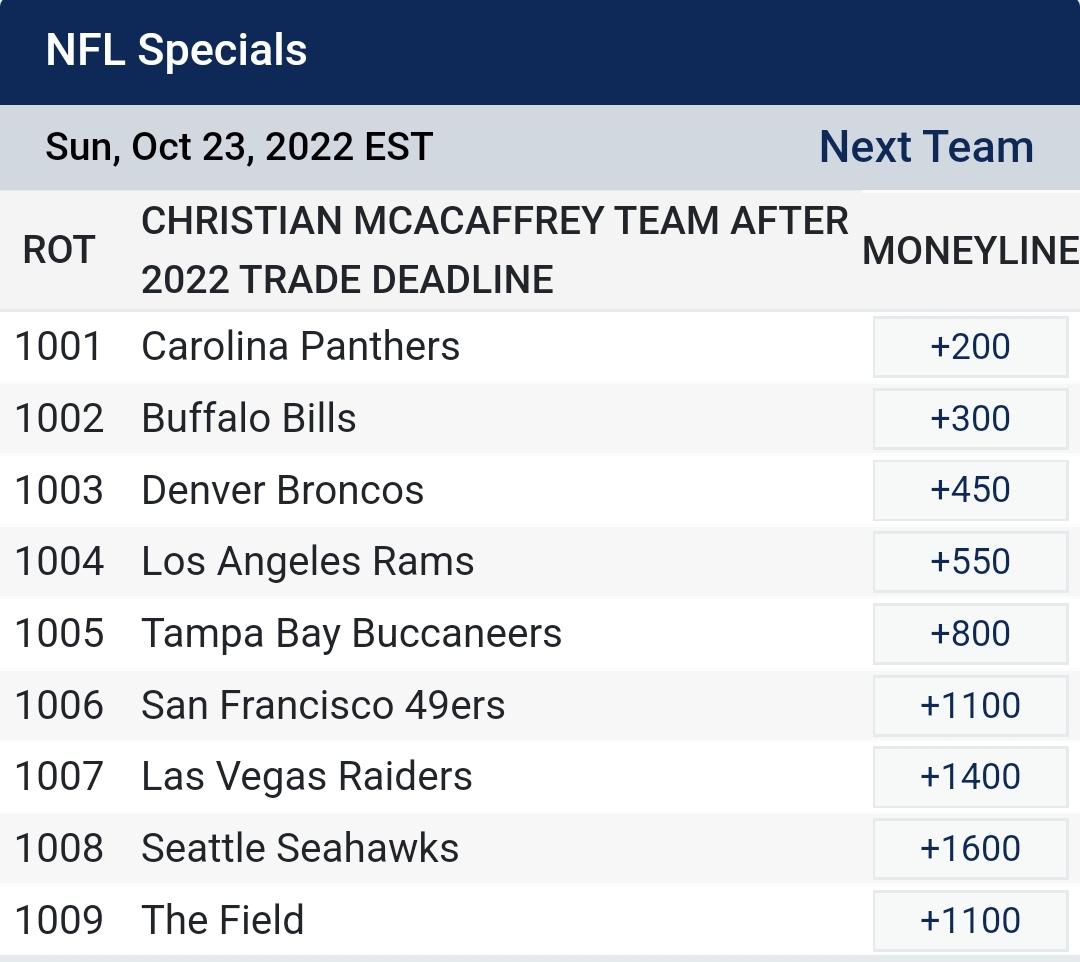The image size is (1080, 962).
Task: Click San Francisco 49ers +1100 odds
Action: pyautogui.click(x=970, y=705)
